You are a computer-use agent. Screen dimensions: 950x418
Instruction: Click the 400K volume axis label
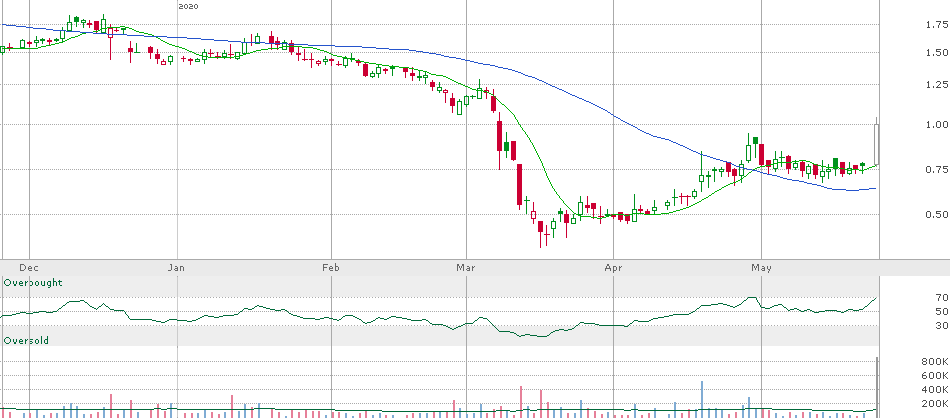(935, 390)
